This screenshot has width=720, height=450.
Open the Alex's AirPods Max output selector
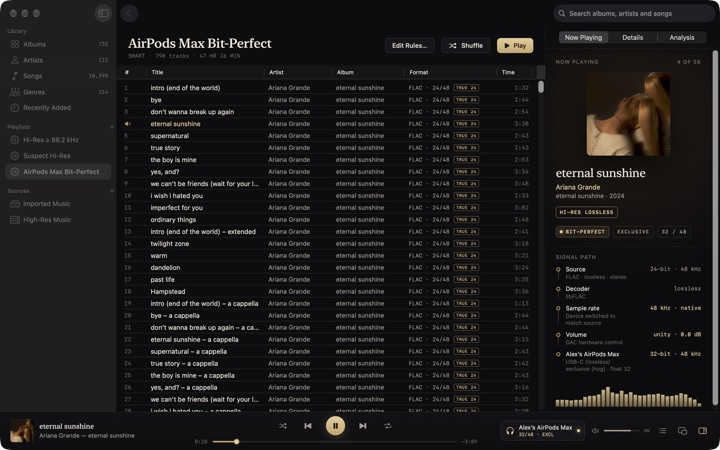pyautogui.click(x=543, y=431)
